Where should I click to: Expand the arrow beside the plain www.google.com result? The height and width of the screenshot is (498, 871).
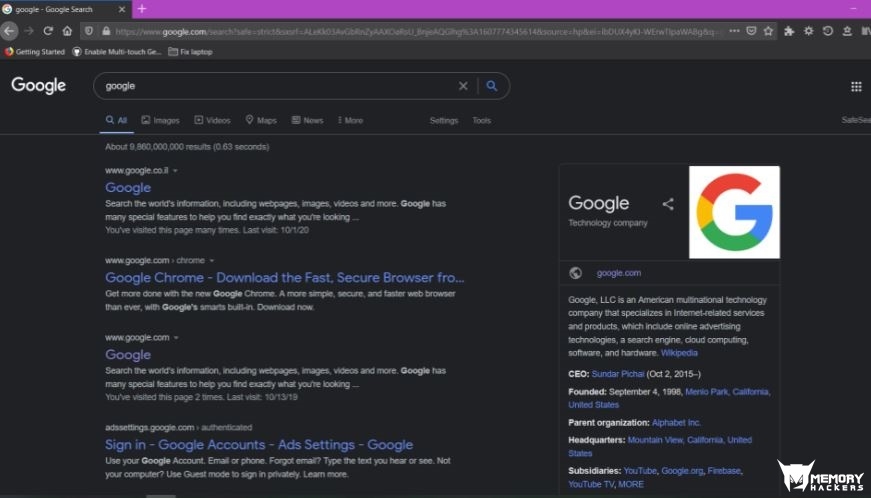coord(176,338)
